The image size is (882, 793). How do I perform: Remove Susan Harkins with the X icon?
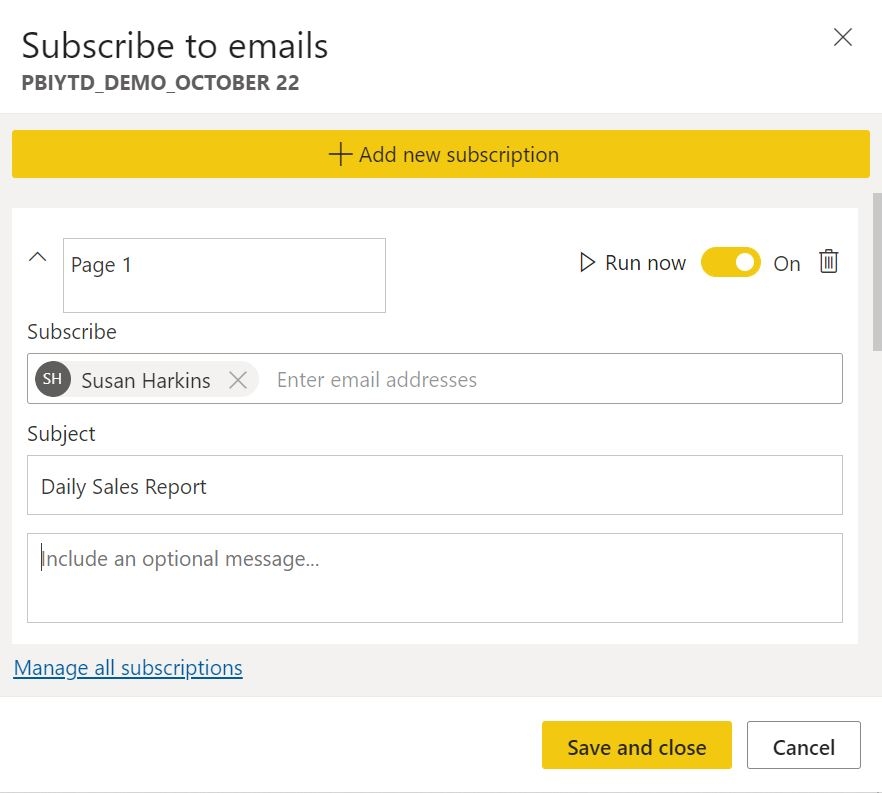click(238, 380)
